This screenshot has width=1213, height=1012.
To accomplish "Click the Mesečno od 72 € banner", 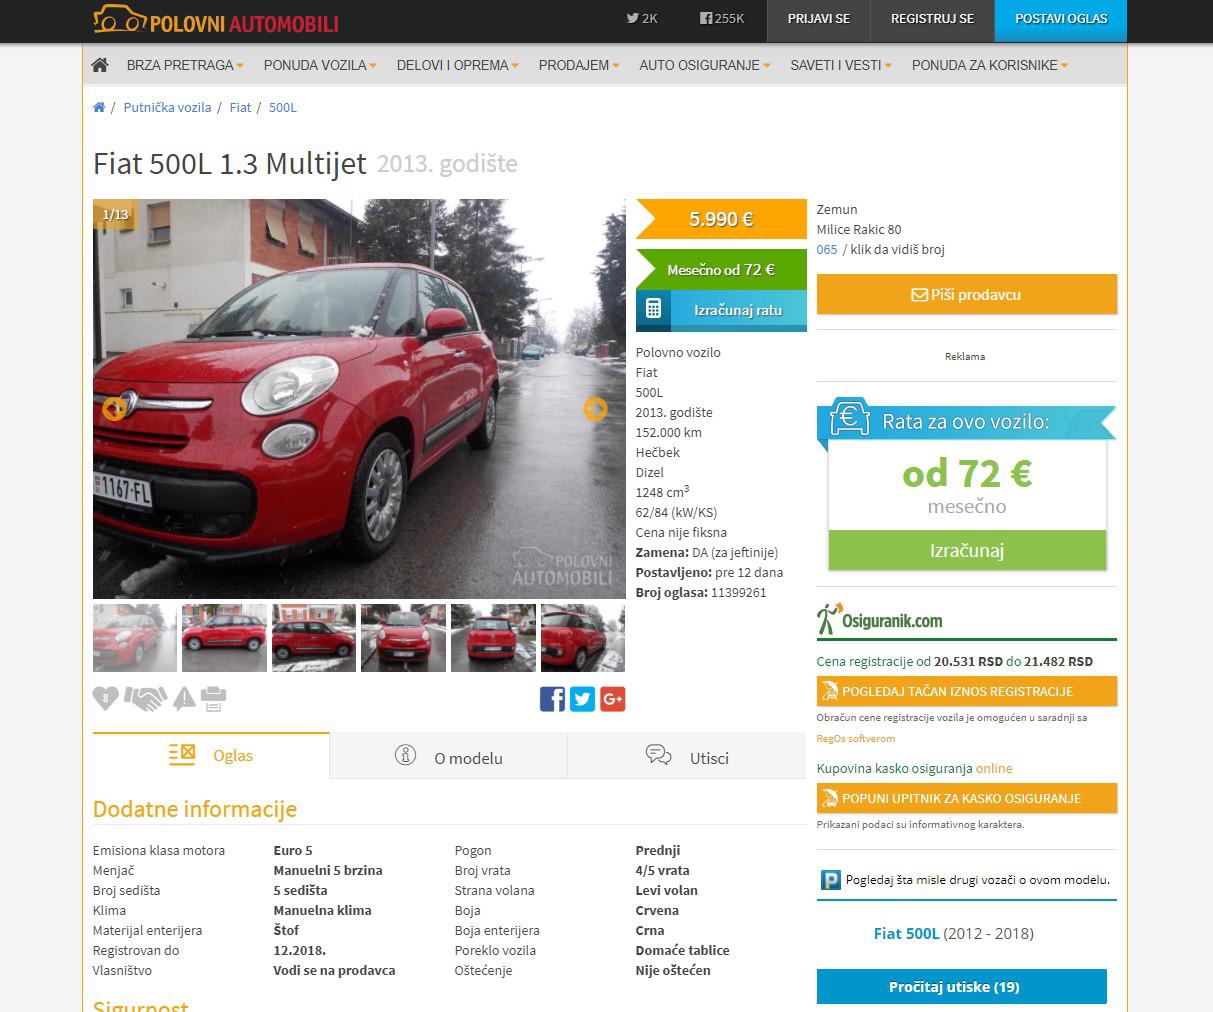I will click(721, 270).
